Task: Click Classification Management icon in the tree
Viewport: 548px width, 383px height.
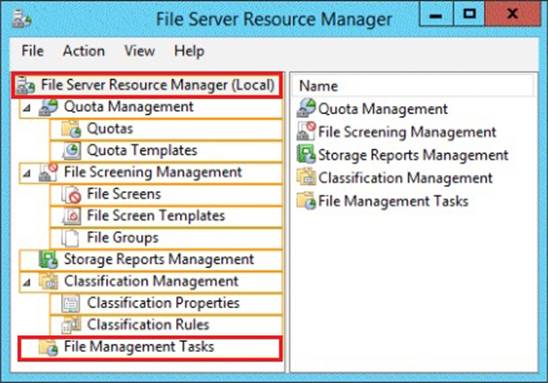Action: coord(48,281)
